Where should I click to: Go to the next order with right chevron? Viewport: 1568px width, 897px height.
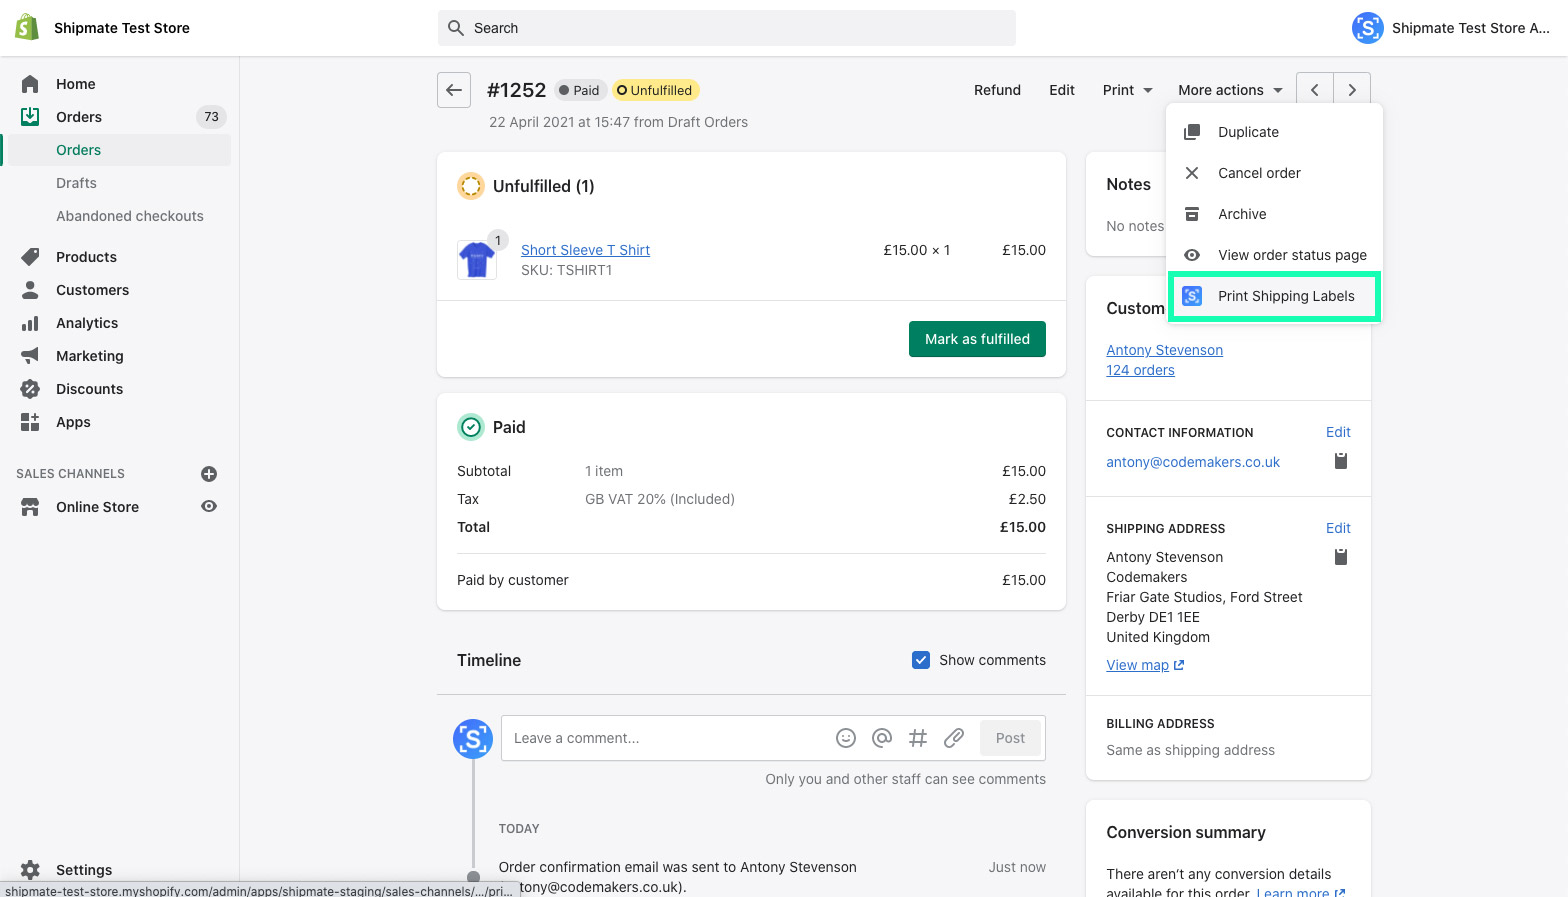(1352, 90)
